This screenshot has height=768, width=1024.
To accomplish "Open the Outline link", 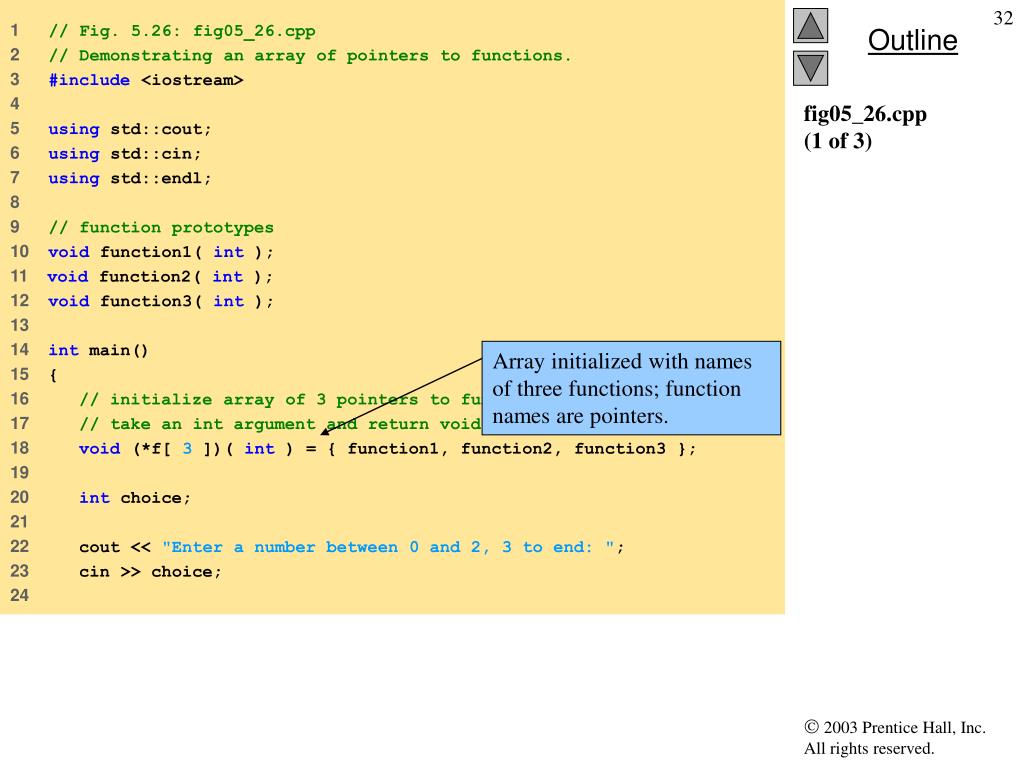I will point(912,40).
